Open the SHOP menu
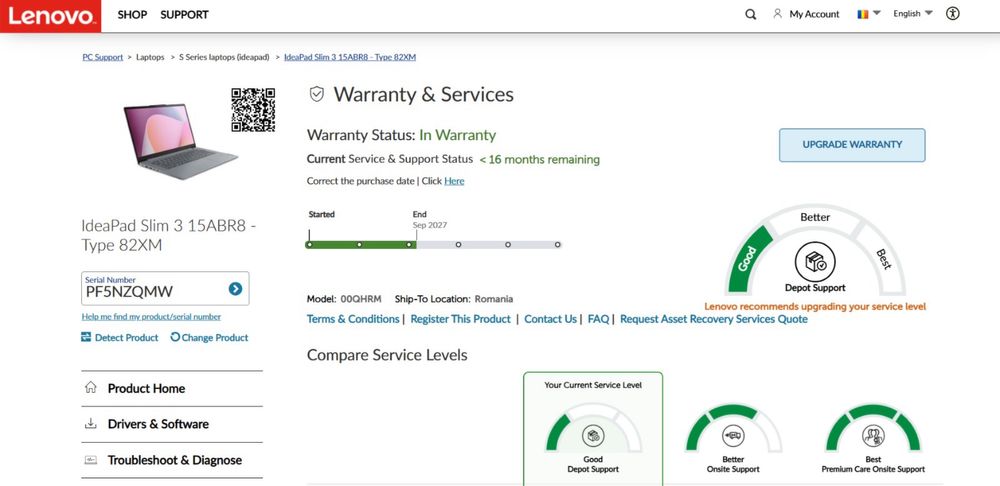This screenshot has height=486, width=1000. pyautogui.click(x=132, y=14)
